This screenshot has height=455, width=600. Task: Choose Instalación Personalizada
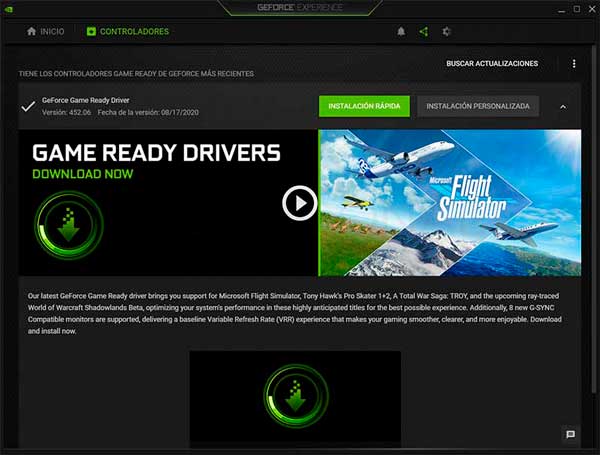pos(478,106)
